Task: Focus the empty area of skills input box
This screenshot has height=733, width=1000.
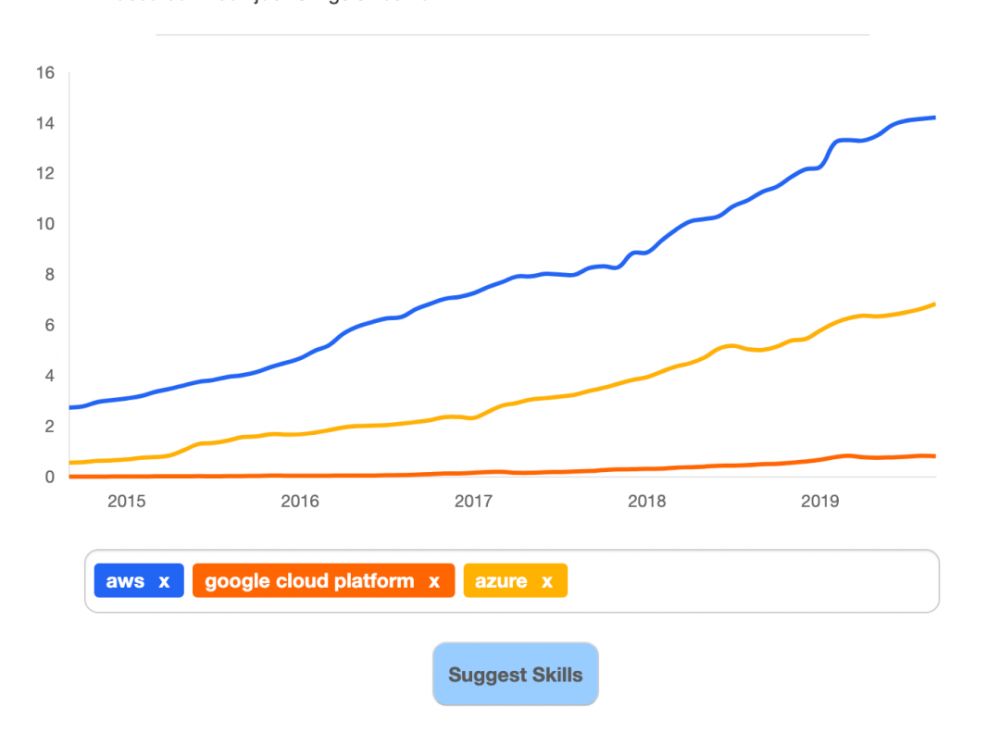Action: click(x=750, y=581)
